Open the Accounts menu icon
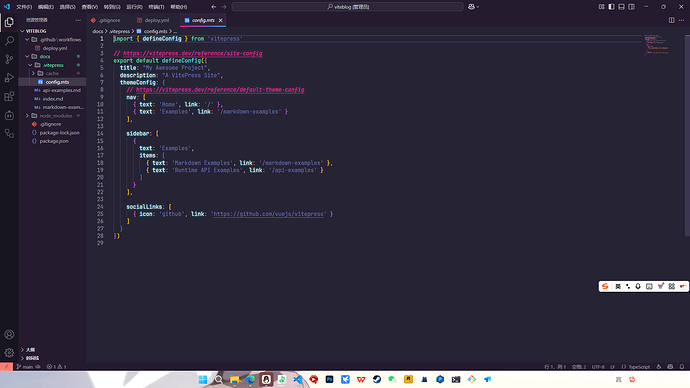The image size is (690, 388). click(x=9, y=334)
